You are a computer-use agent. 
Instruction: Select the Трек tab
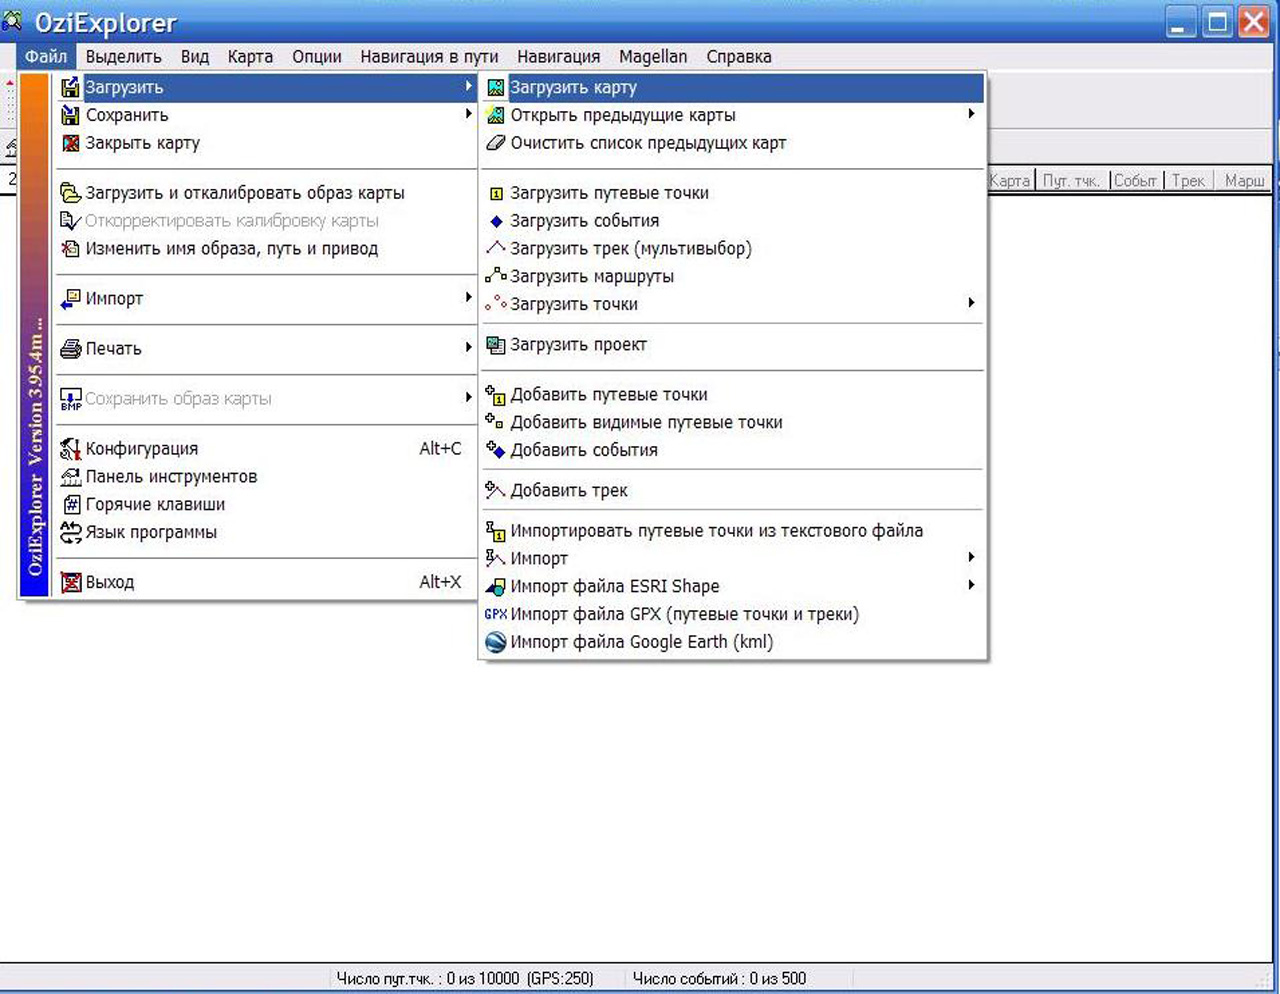point(1188,181)
